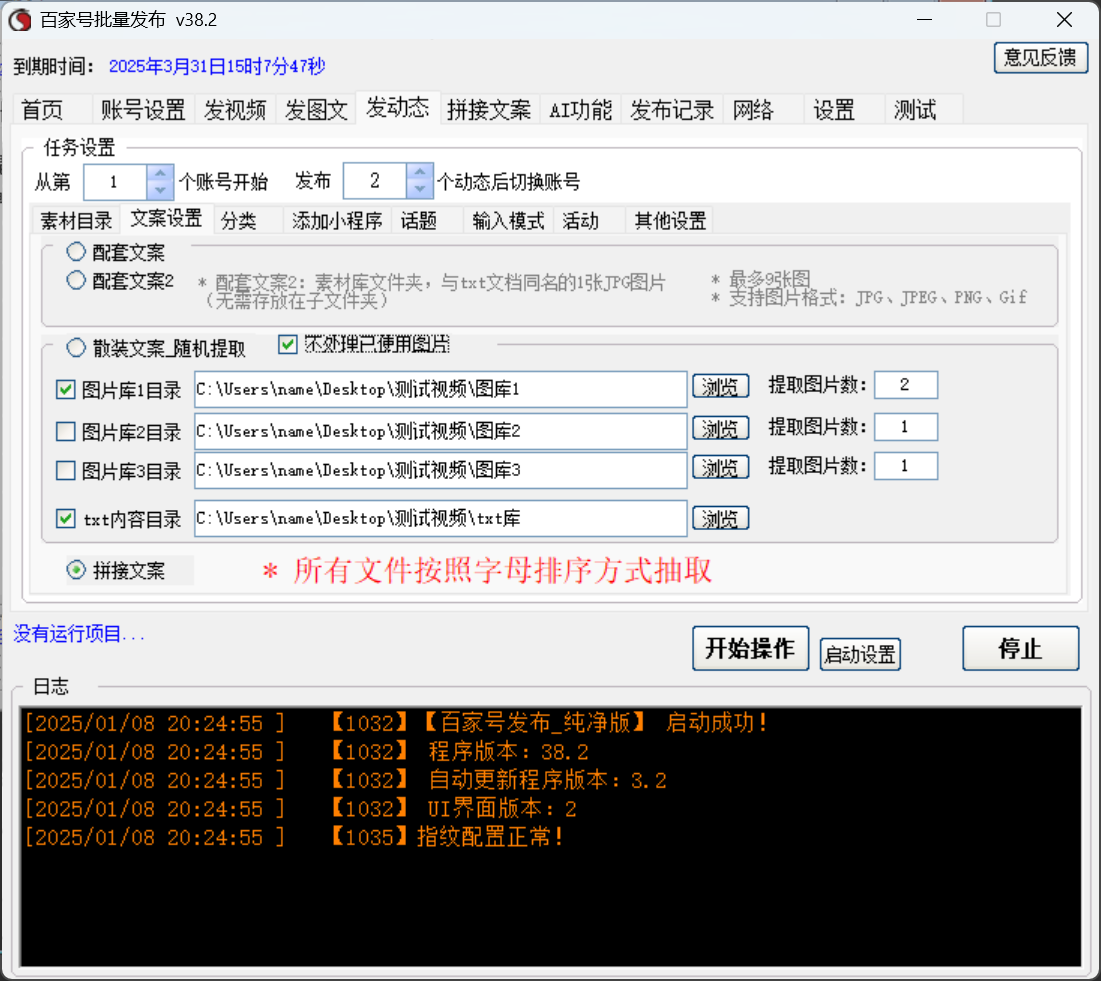This screenshot has width=1101, height=981.
Task: Select the 配套文案 radio button
Action: pos(76,251)
